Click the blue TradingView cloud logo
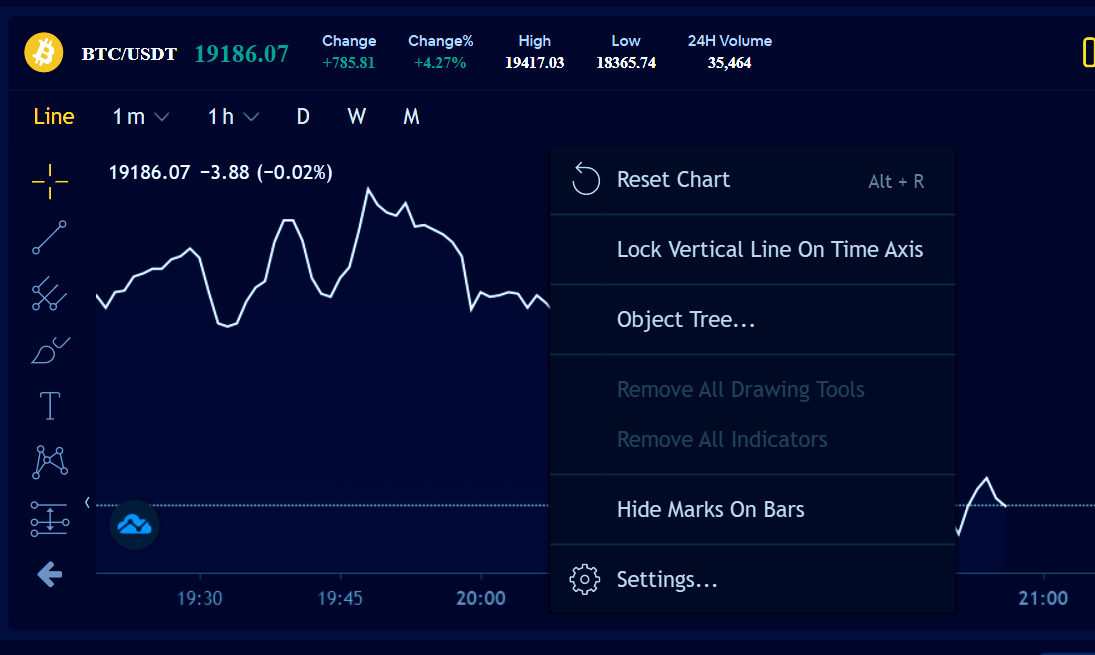Screen dimensions: 1095x655 pos(134,524)
